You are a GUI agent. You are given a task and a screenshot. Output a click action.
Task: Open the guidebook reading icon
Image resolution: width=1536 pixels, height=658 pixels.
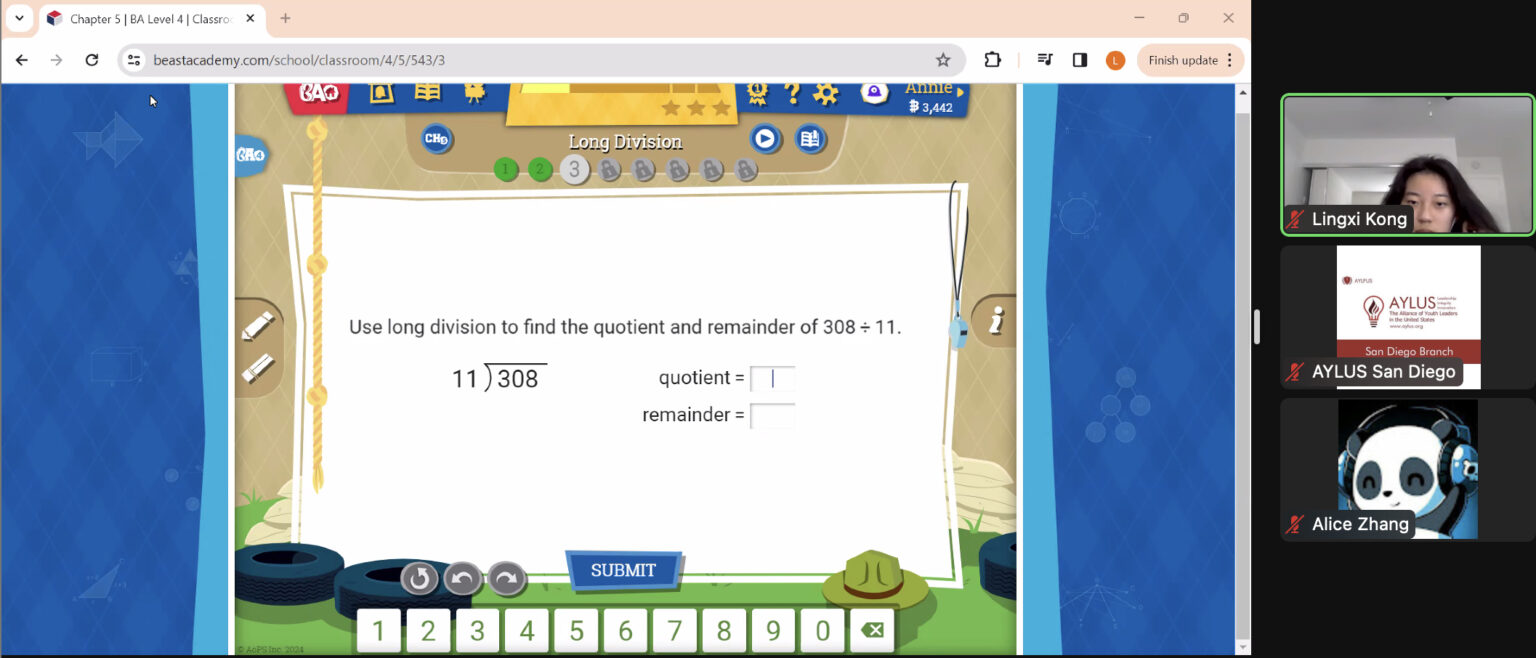click(x=810, y=139)
